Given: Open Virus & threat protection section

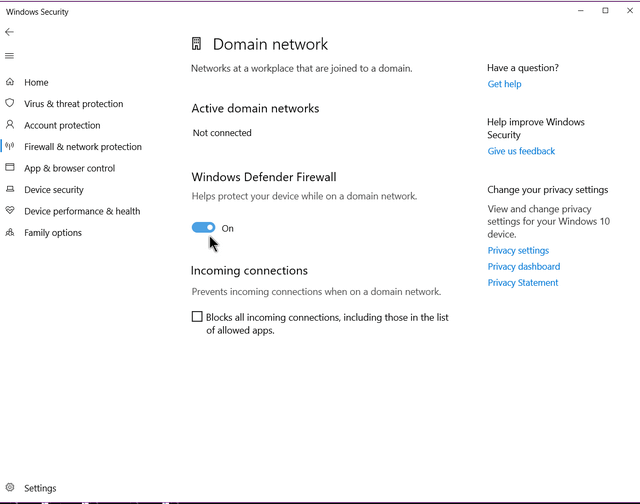Looking at the screenshot, I should (73, 104).
